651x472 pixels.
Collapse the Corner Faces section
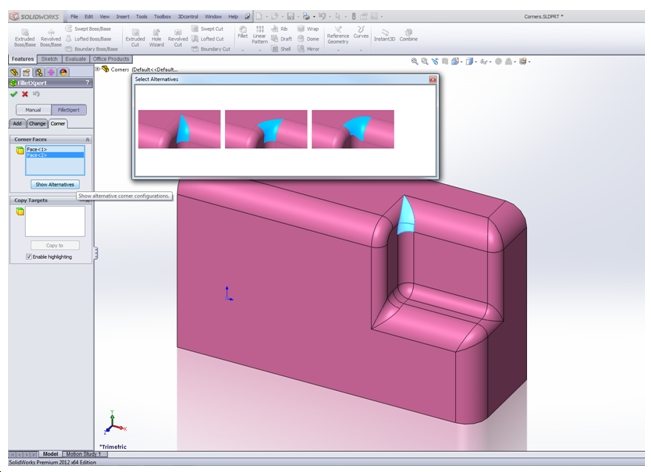[88, 139]
